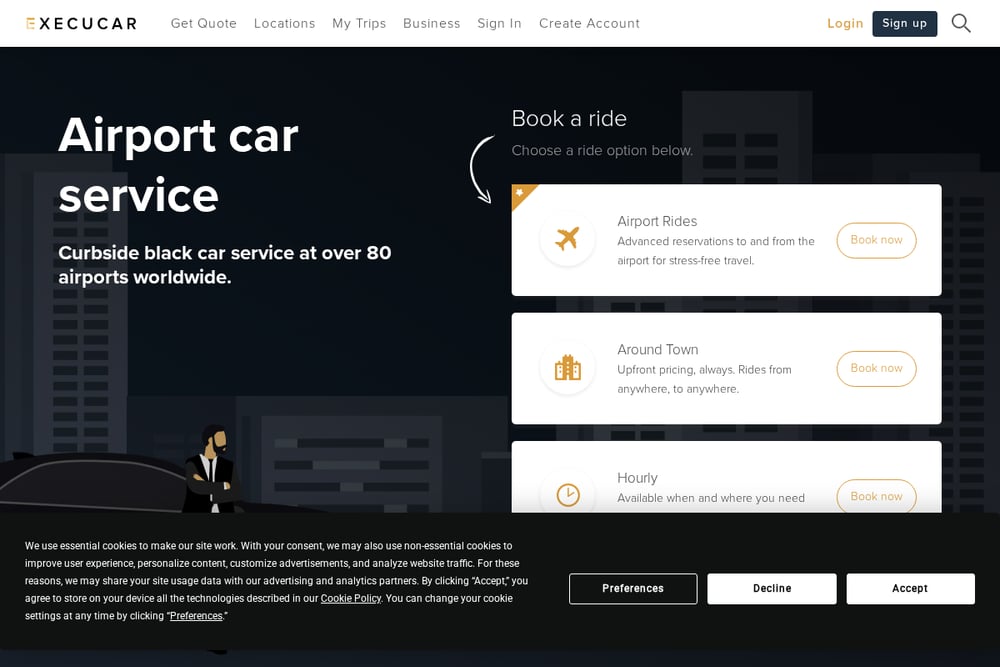Click the buildings icon for Around Town
Image resolution: width=1000 pixels, height=667 pixels.
567,368
